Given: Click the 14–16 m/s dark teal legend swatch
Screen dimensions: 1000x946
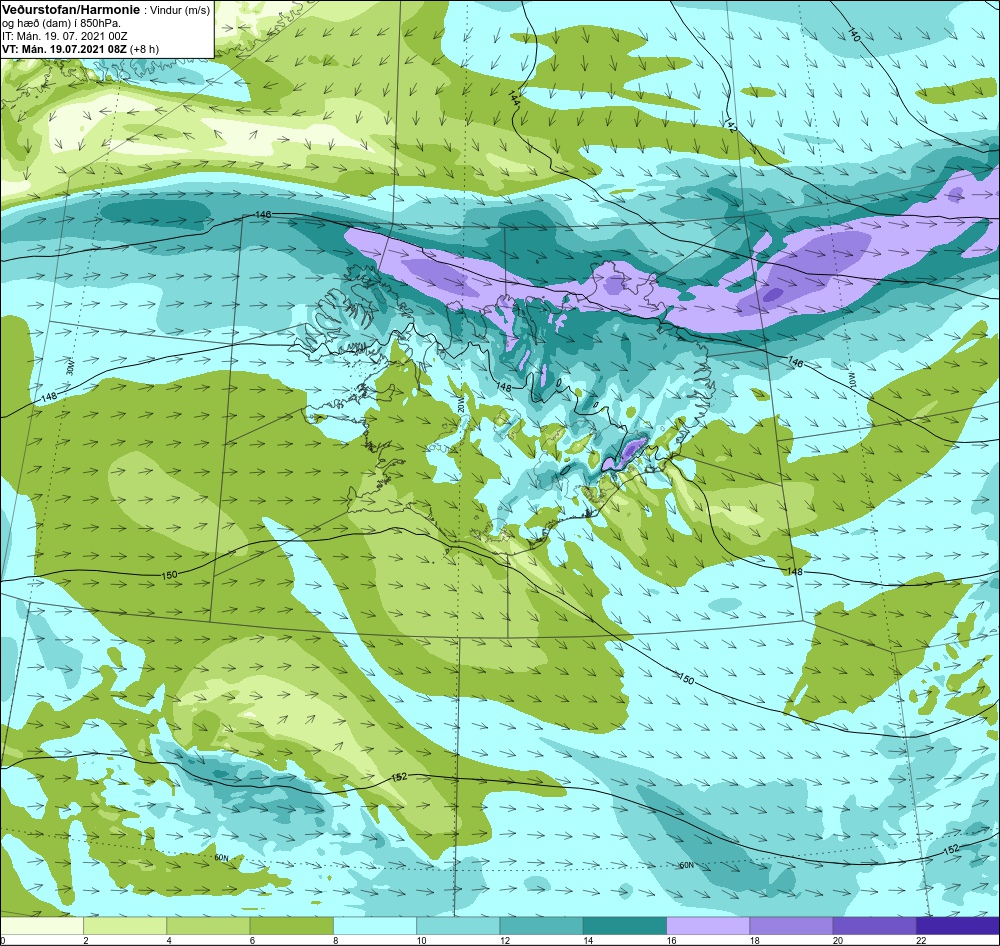Looking at the screenshot, I should point(625,926).
